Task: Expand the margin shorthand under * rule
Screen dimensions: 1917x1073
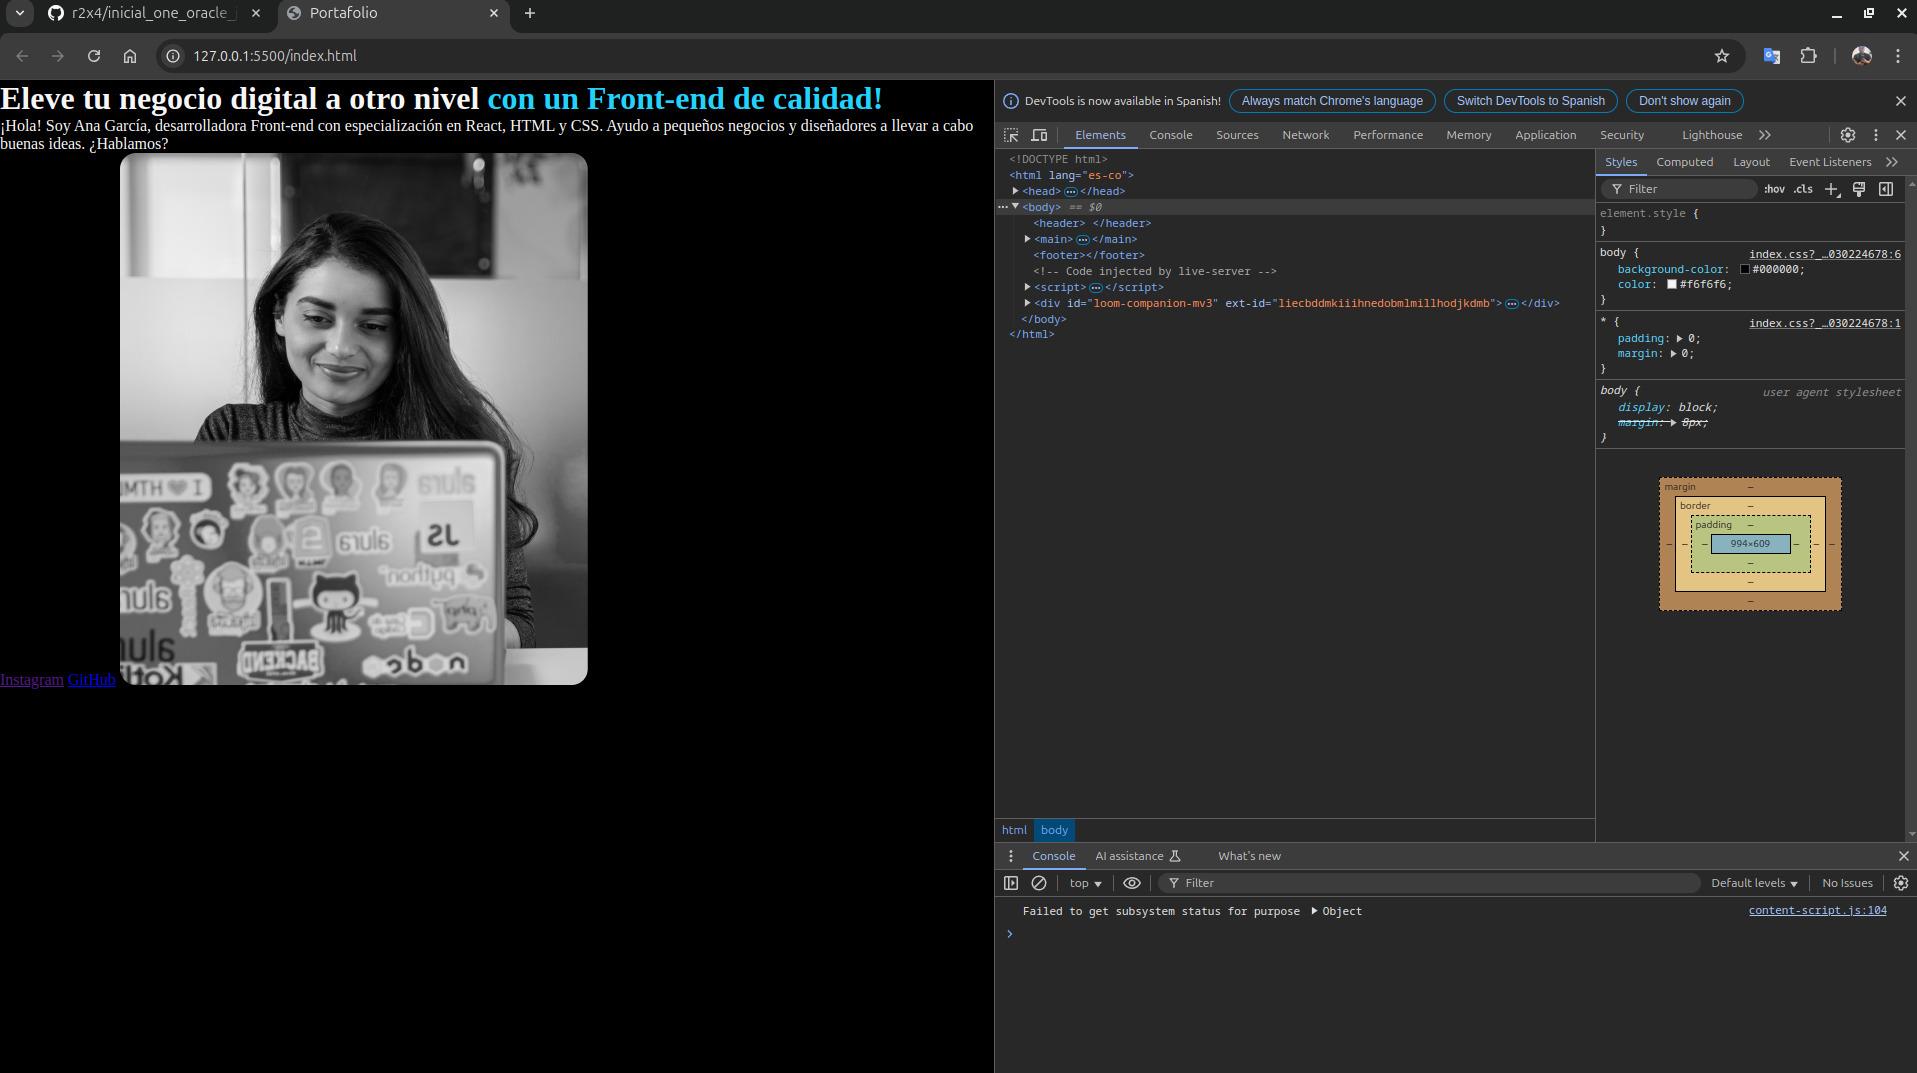Action: (1673, 353)
